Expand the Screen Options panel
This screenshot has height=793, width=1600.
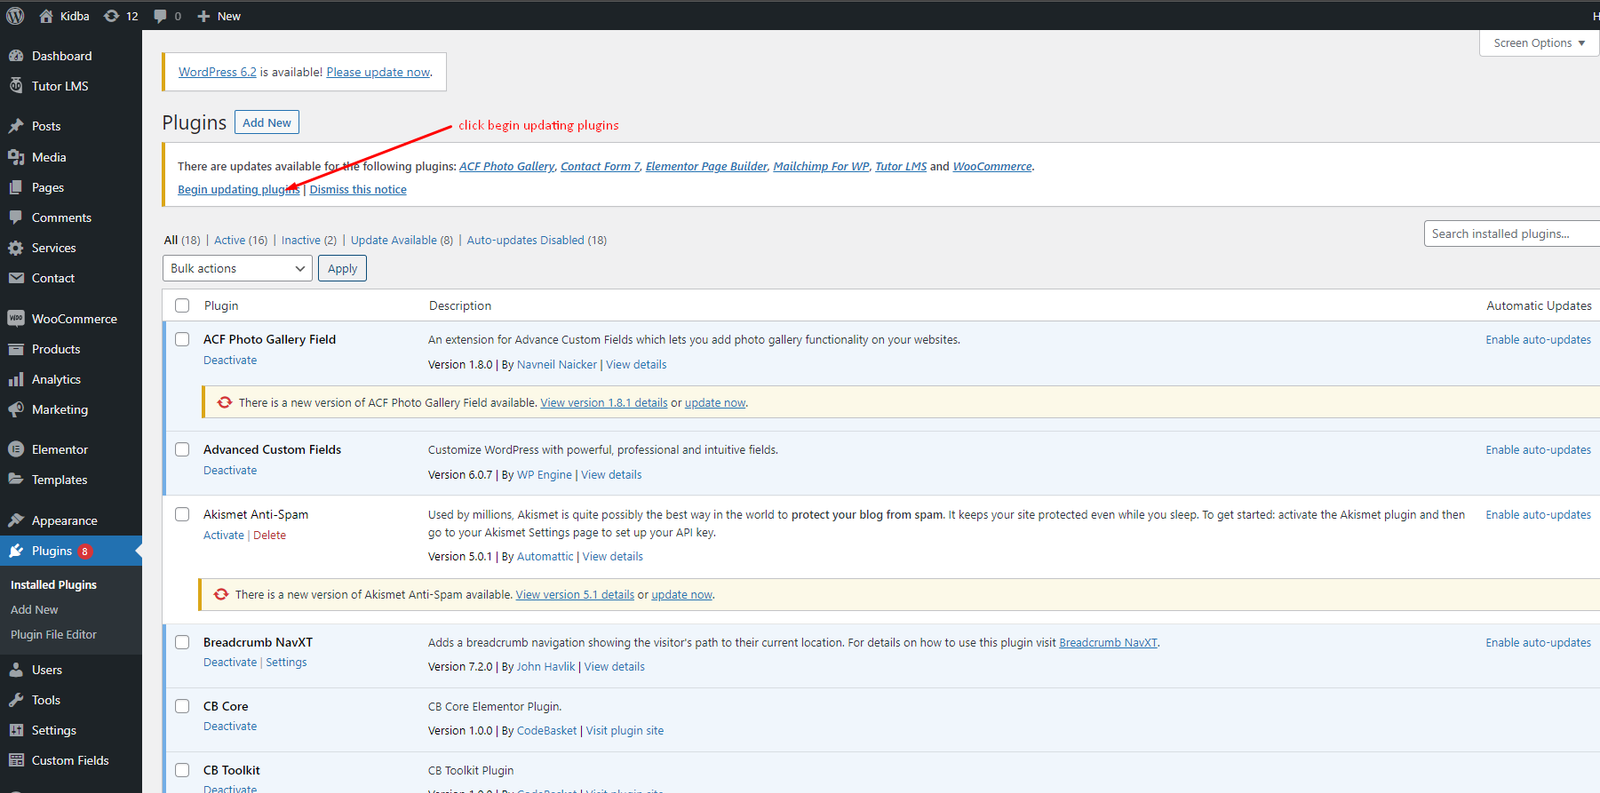click(1538, 43)
